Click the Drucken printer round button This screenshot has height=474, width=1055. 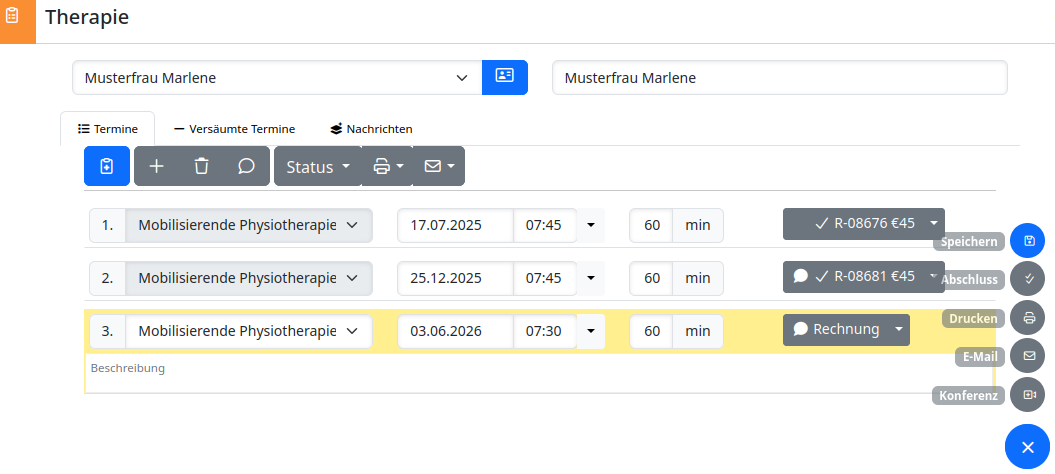click(1027, 318)
